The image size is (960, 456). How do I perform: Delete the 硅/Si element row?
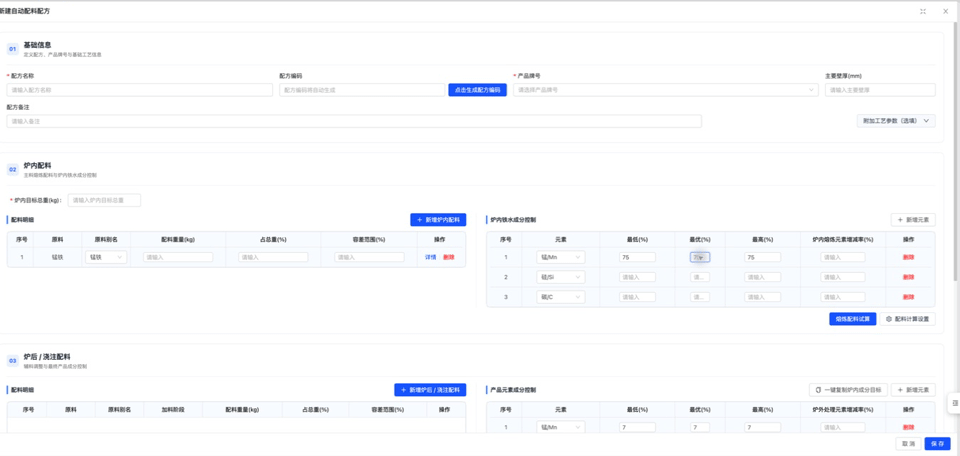[909, 277]
